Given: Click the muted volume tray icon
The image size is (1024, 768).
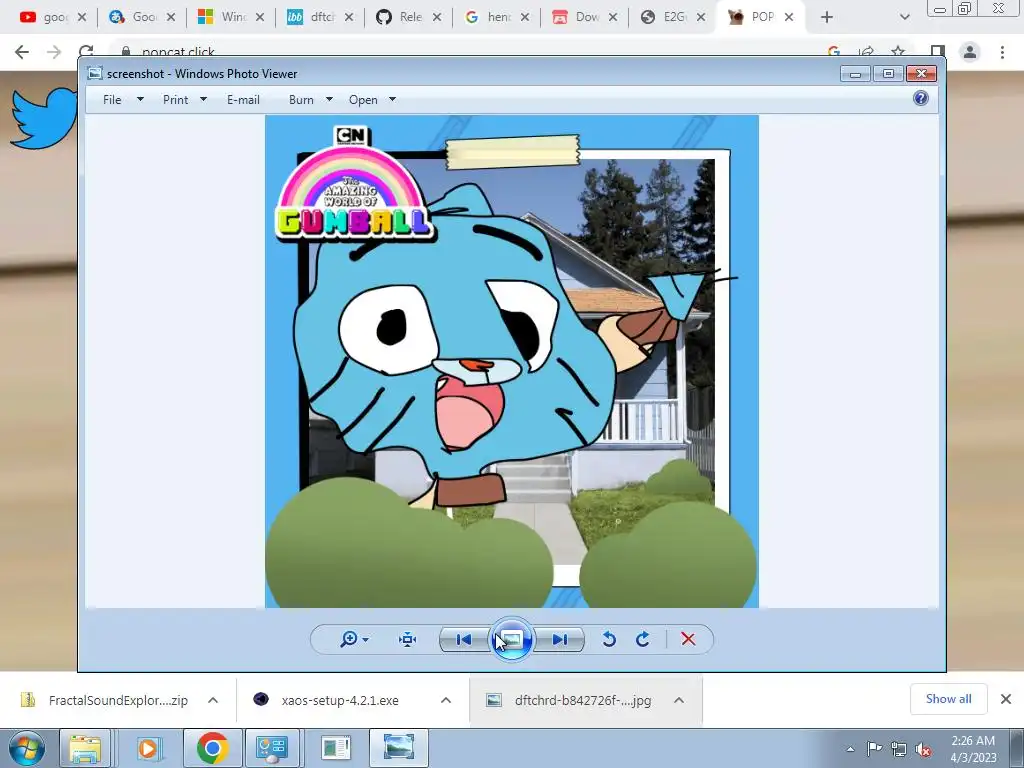Looking at the screenshot, I should point(923,750).
